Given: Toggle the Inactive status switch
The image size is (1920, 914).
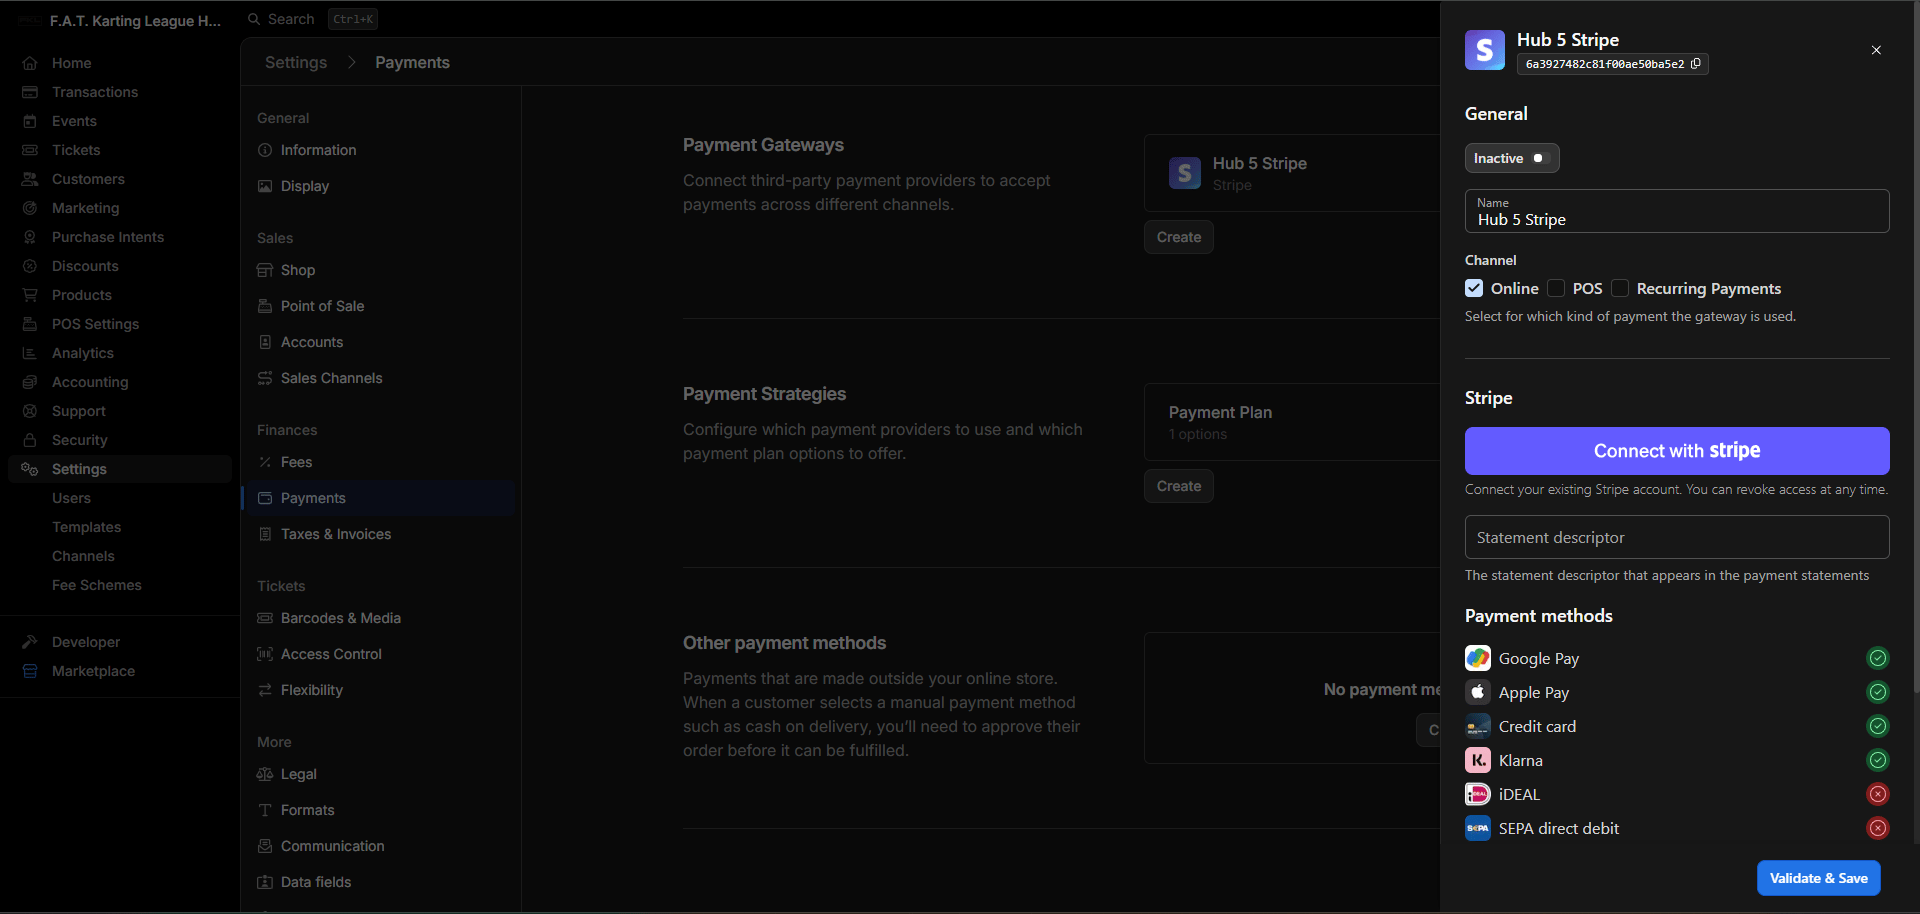Looking at the screenshot, I should click(x=1512, y=158).
